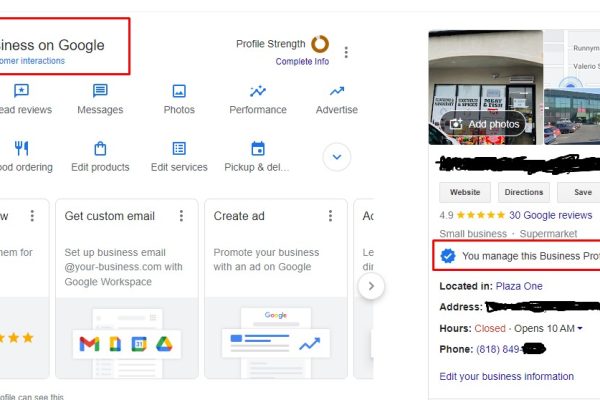
Task: Open the Pickup & delivery calendar icon
Action: point(258,149)
